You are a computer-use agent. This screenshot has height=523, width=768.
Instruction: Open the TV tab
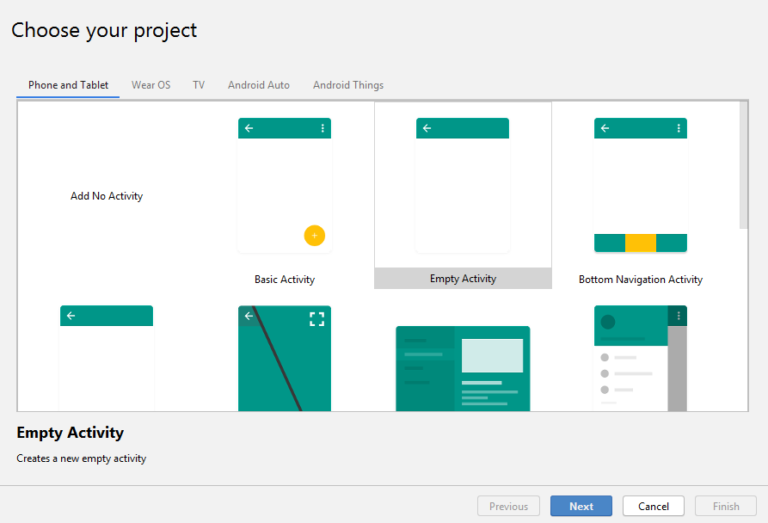(199, 85)
